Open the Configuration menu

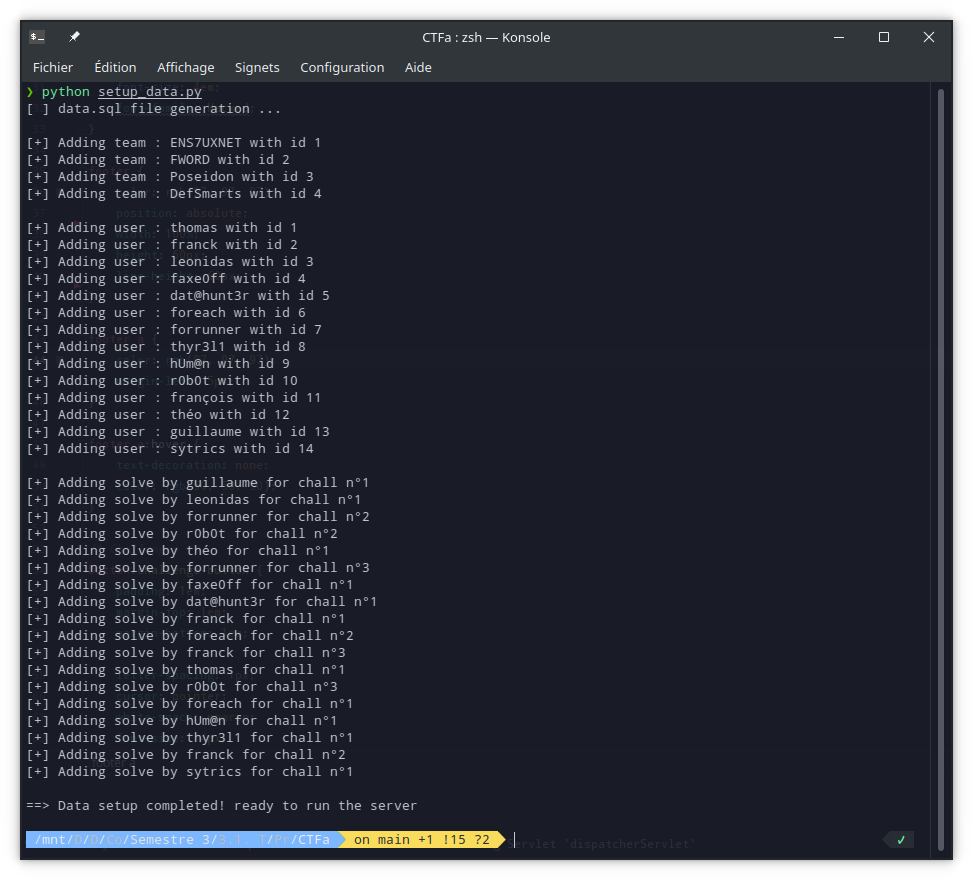[342, 67]
